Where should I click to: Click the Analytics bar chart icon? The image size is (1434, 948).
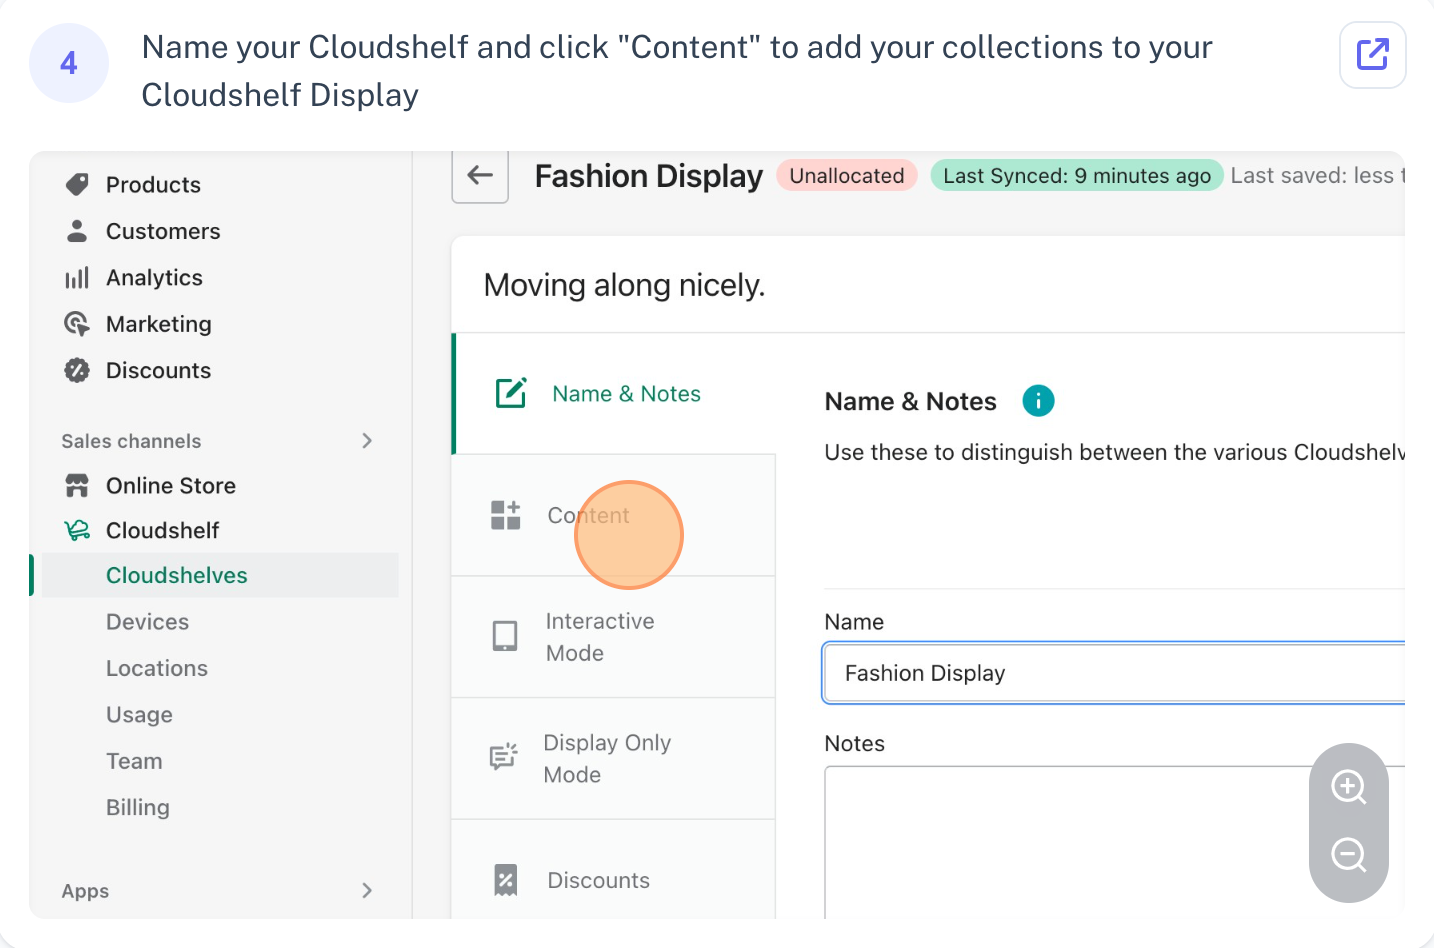click(77, 277)
